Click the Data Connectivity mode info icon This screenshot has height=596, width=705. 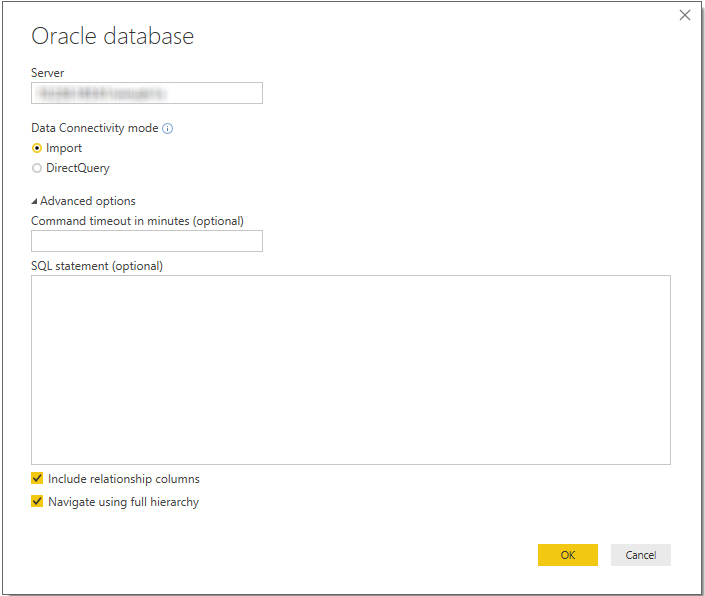[x=167, y=129]
